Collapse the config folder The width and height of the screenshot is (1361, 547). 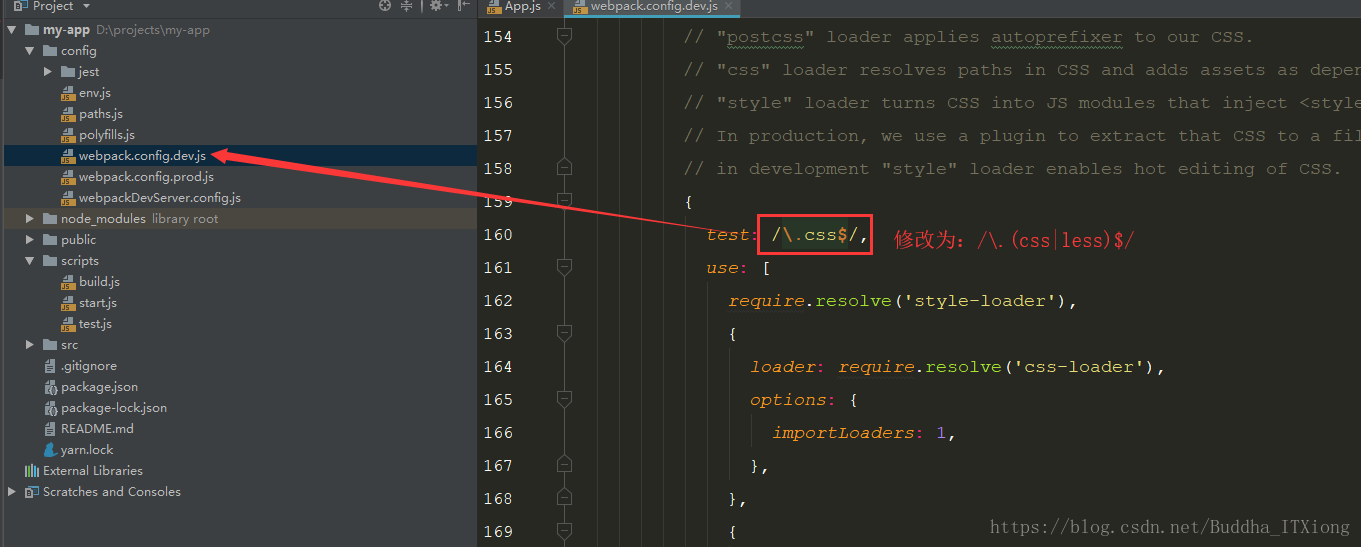pos(30,51)
